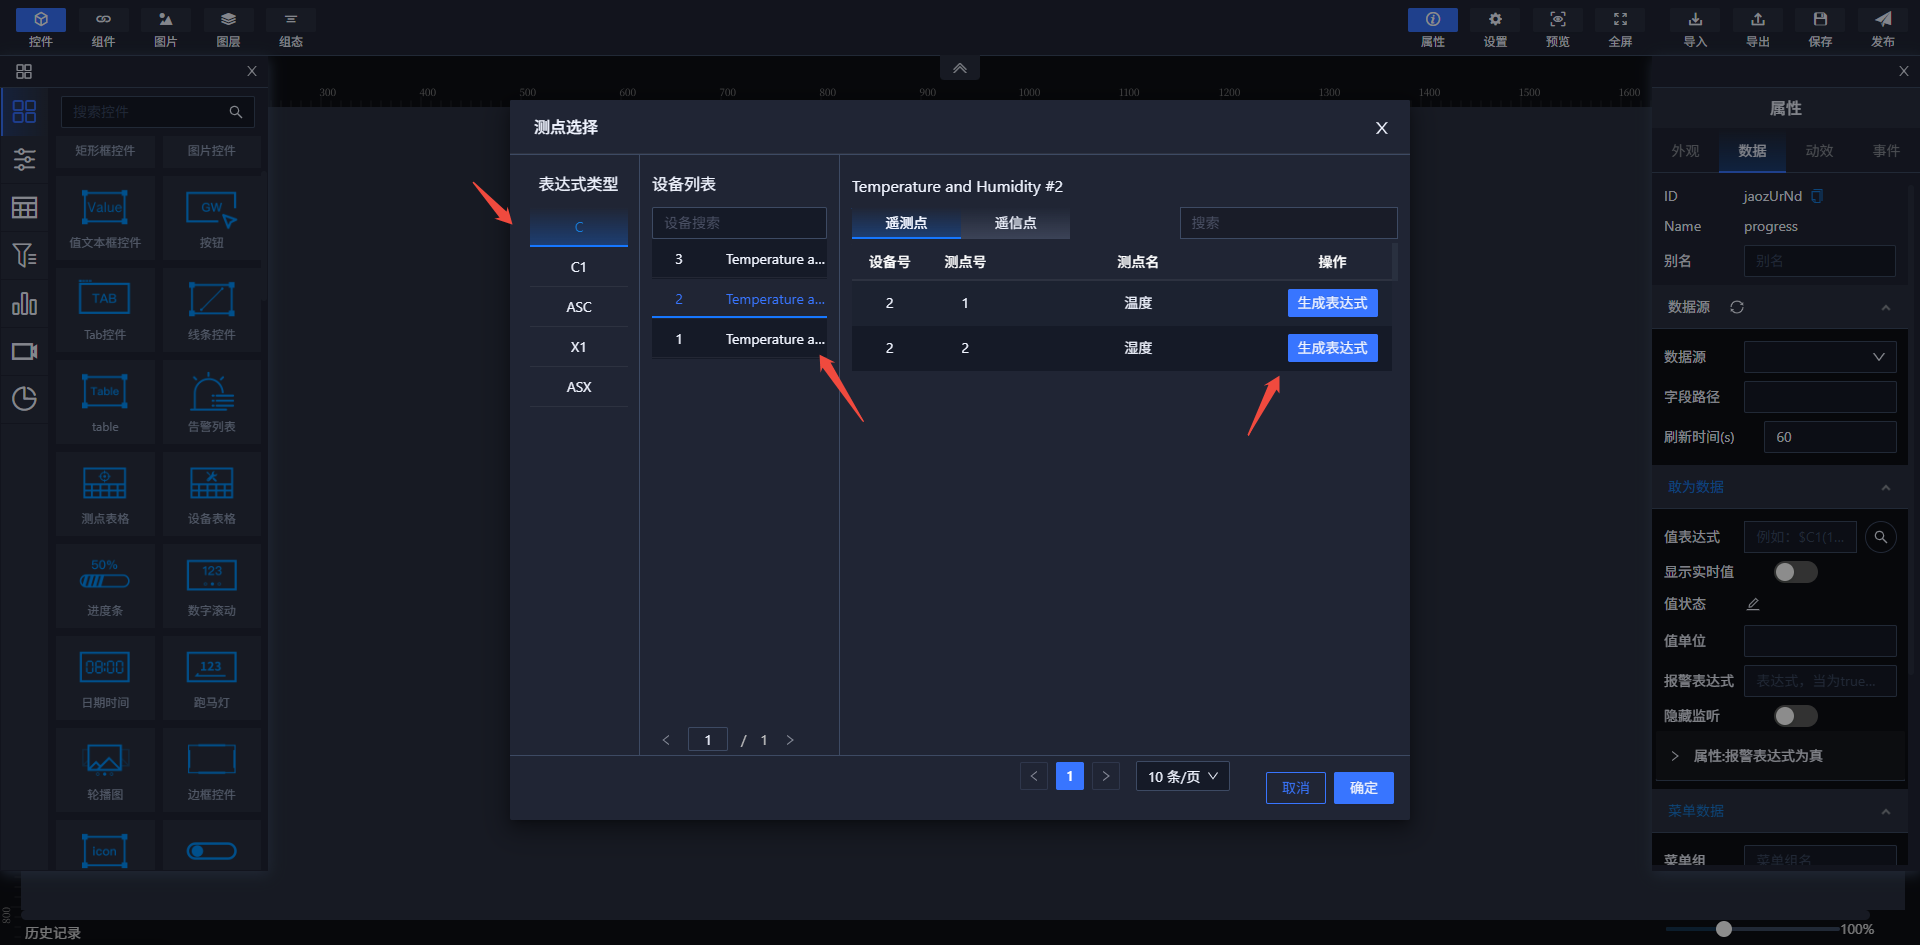Go to next page of point table
Screen dimensions: 1920x945
(1106, 776)
